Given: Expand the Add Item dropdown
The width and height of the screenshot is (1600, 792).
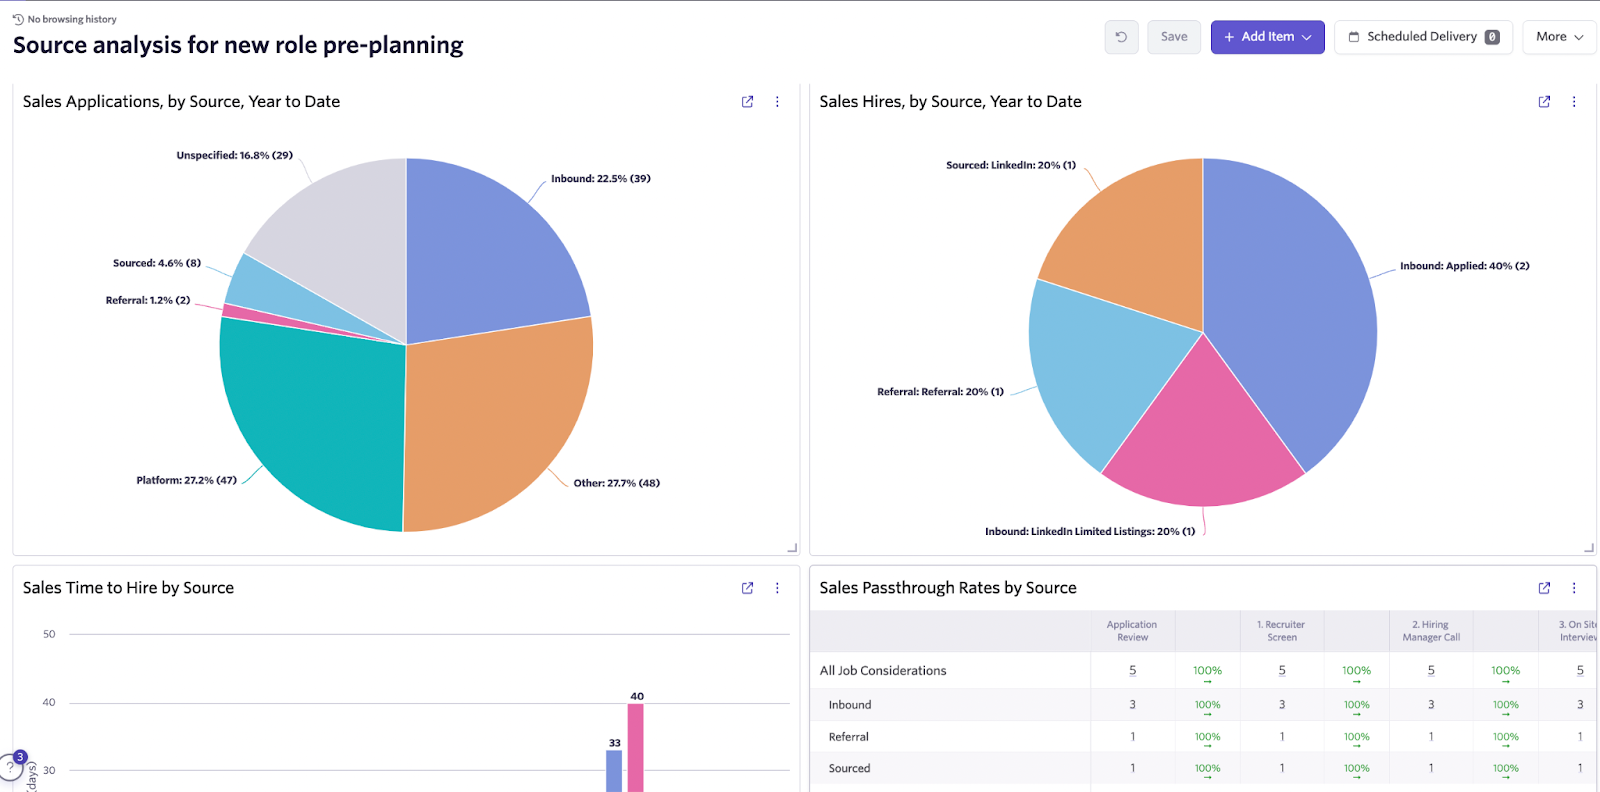Looking at the screenshot, I should [1267, 37].
